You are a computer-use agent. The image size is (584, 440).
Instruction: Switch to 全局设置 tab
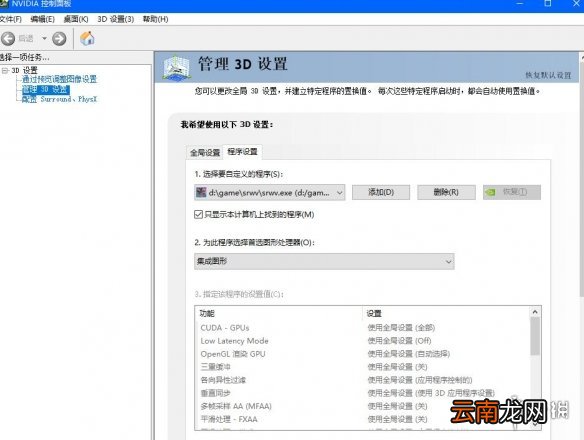tap(205, 152)
